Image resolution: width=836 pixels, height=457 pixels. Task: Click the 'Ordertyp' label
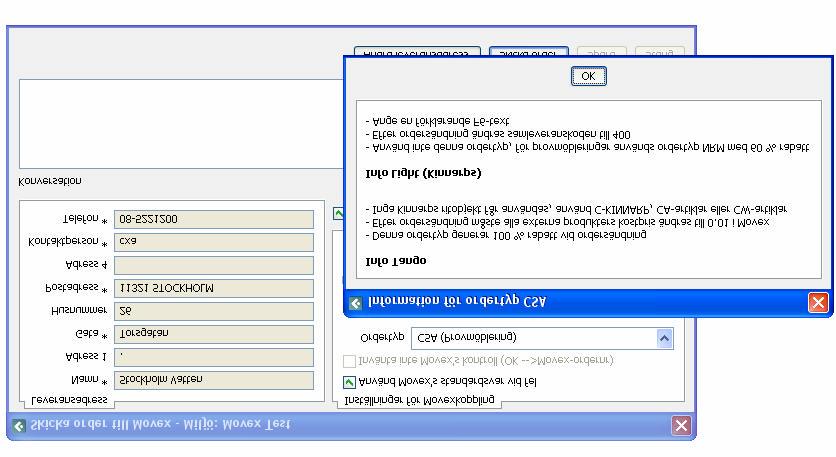[x=382, y=338]
